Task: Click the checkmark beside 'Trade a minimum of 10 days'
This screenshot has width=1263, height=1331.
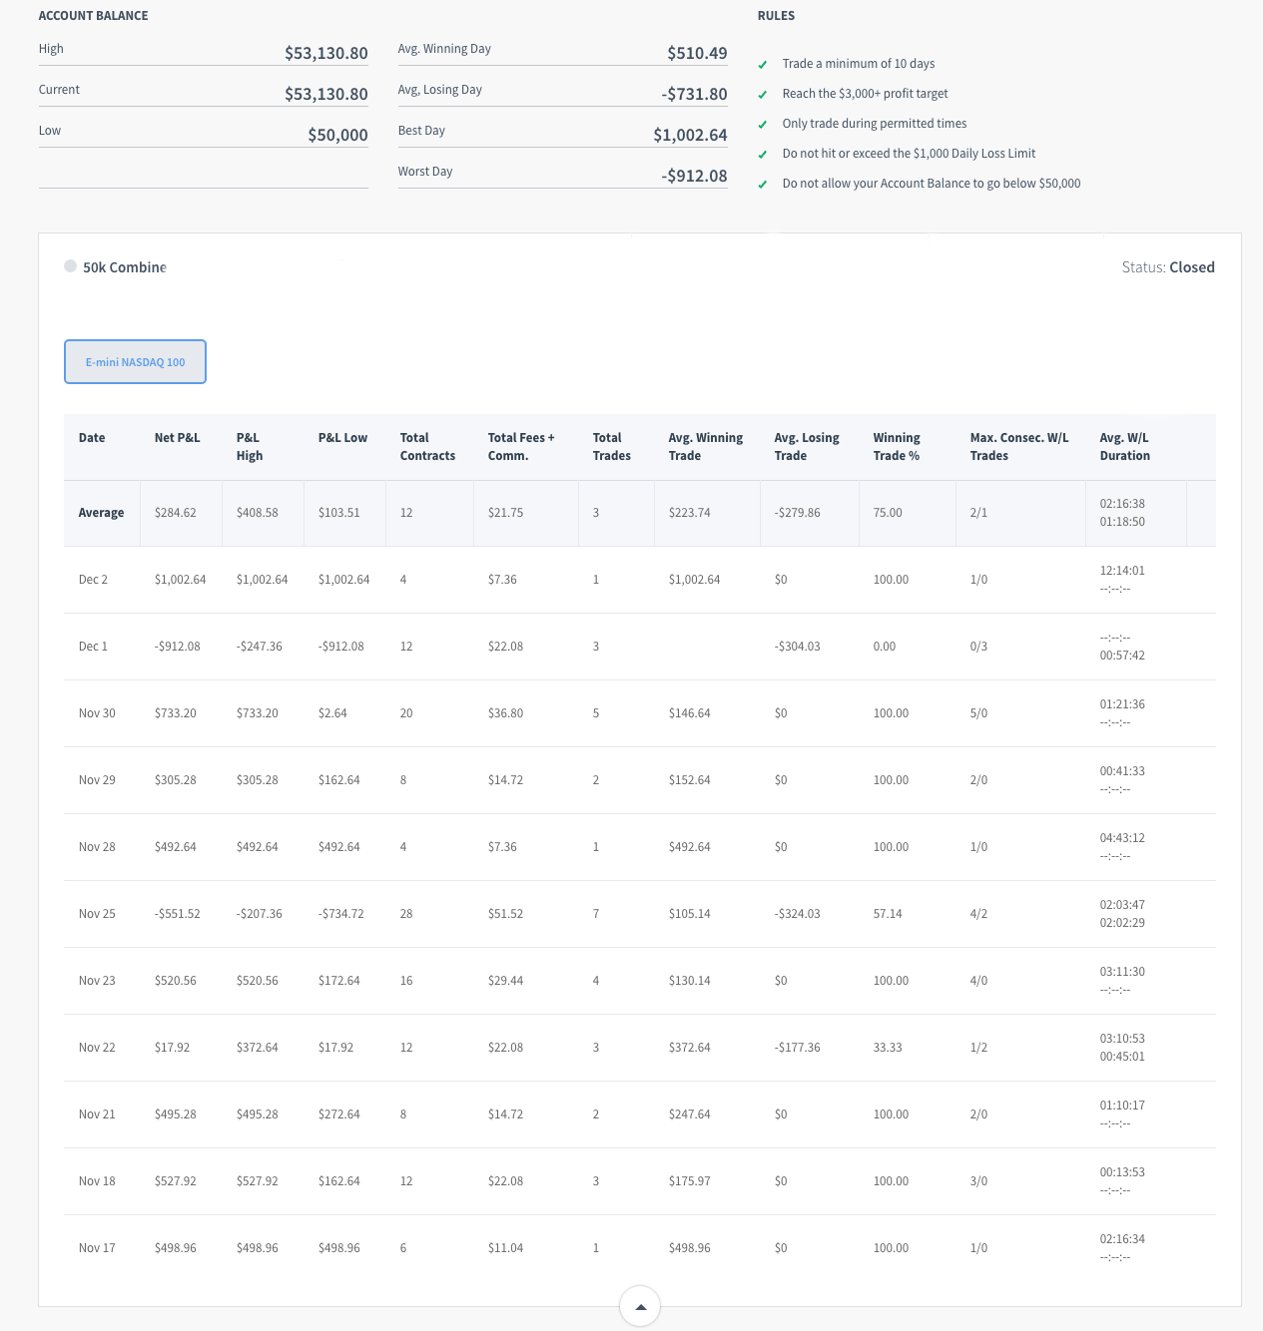Action: coord(763,65)
